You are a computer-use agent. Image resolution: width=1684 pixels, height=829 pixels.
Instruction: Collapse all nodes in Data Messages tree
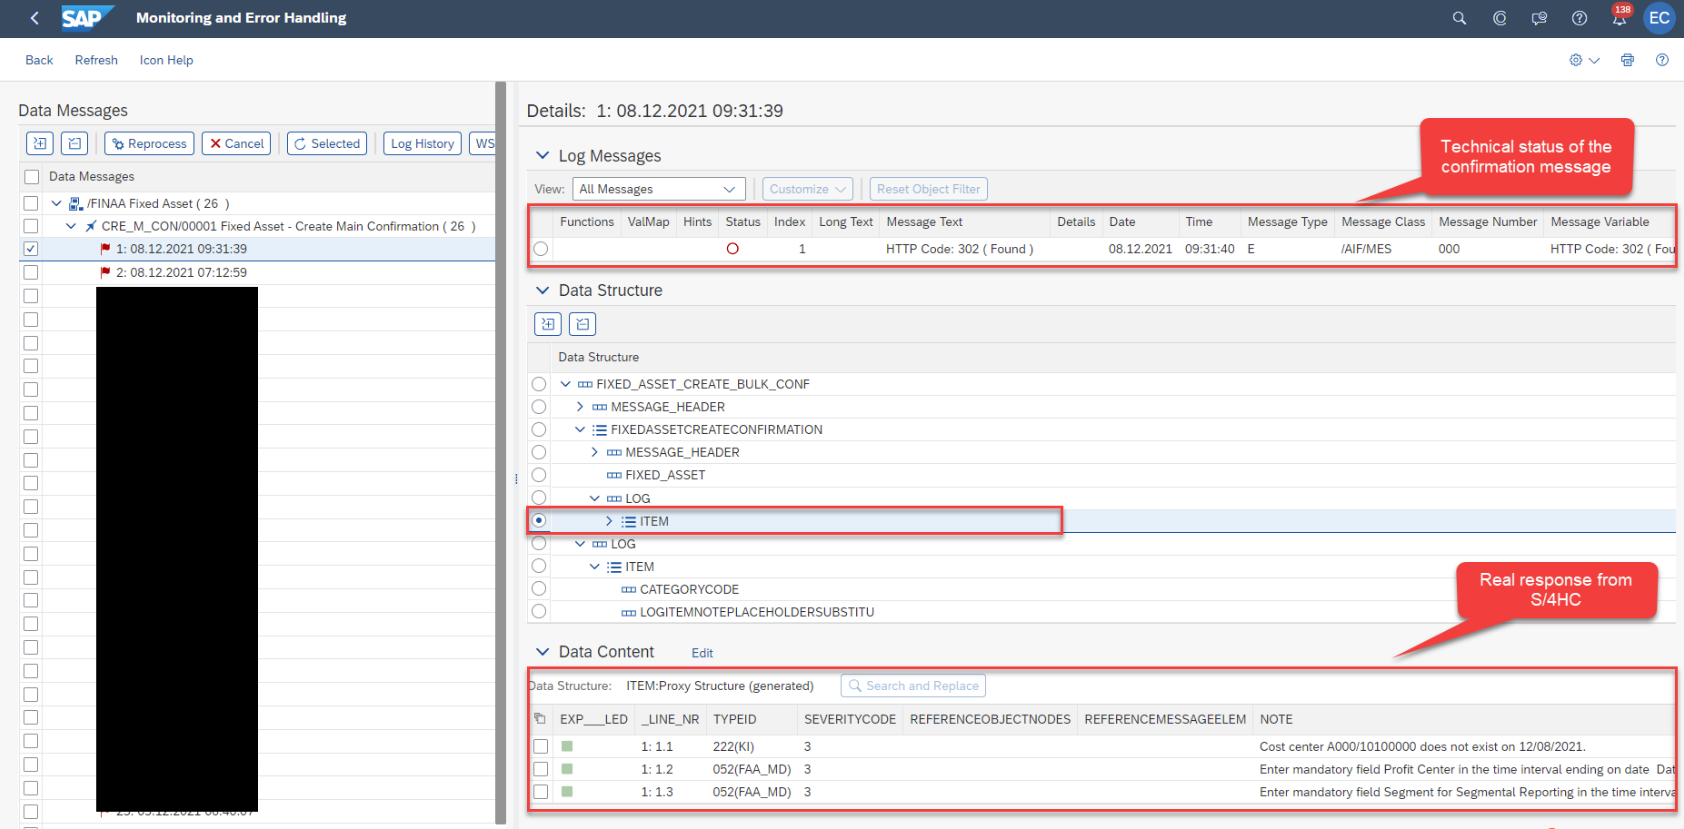[x=74, y=144]
